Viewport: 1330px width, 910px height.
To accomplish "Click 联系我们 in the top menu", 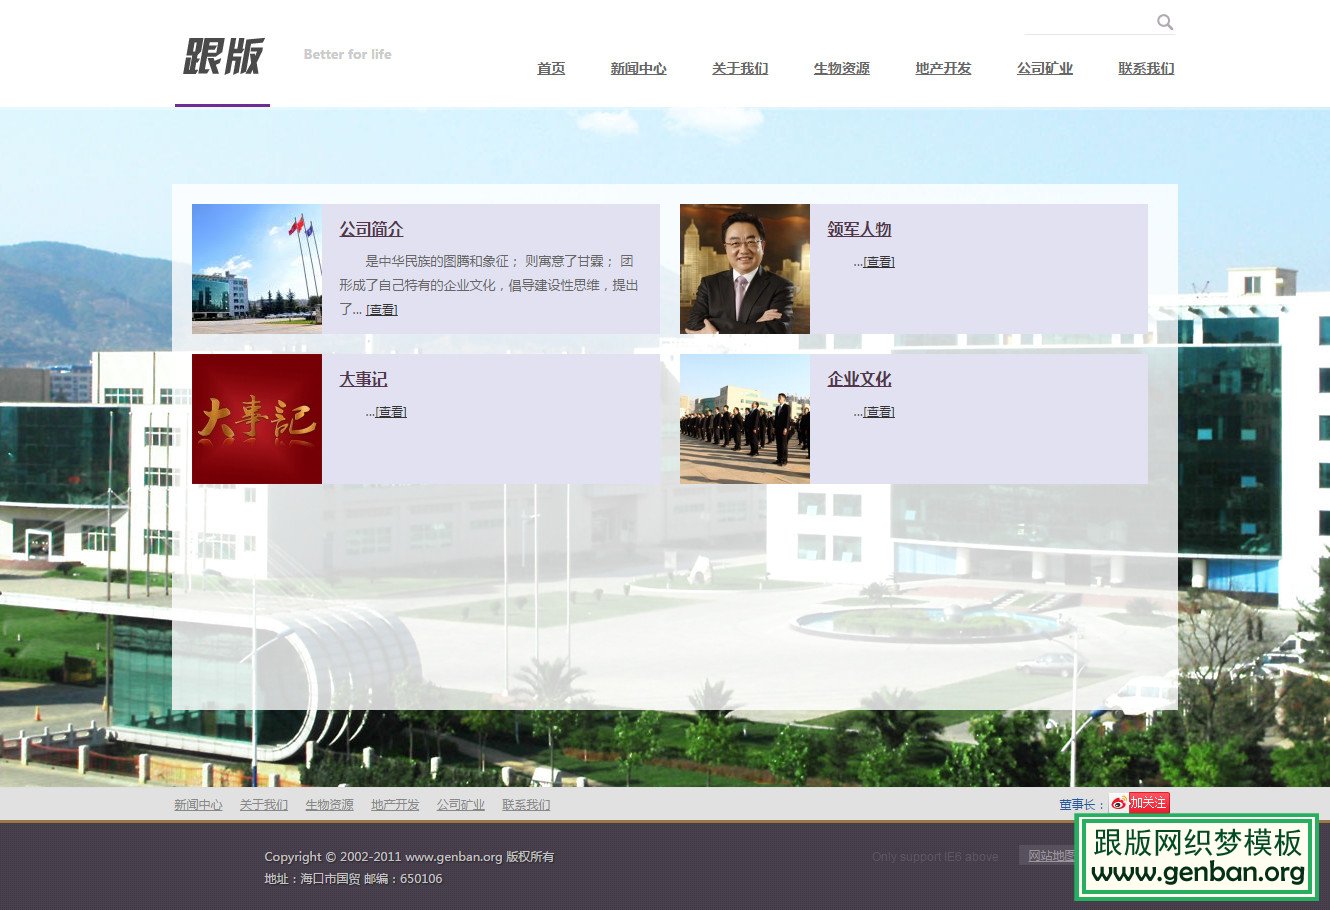I will point(1145,69).
